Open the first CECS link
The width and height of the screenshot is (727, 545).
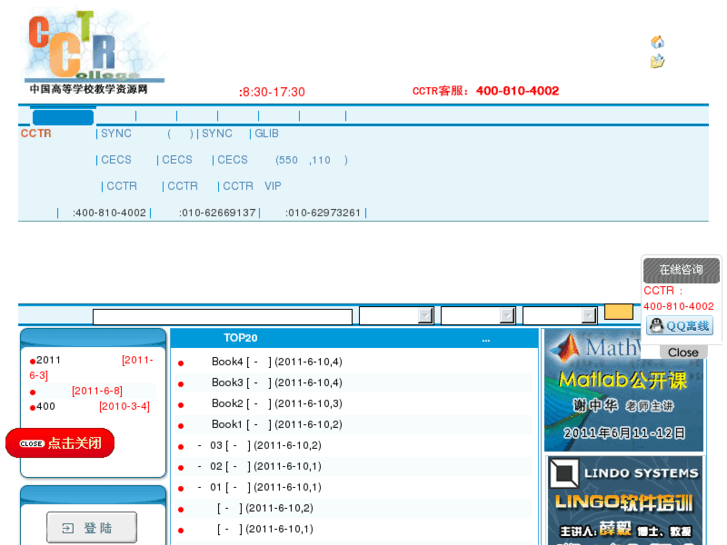[116, 160]
